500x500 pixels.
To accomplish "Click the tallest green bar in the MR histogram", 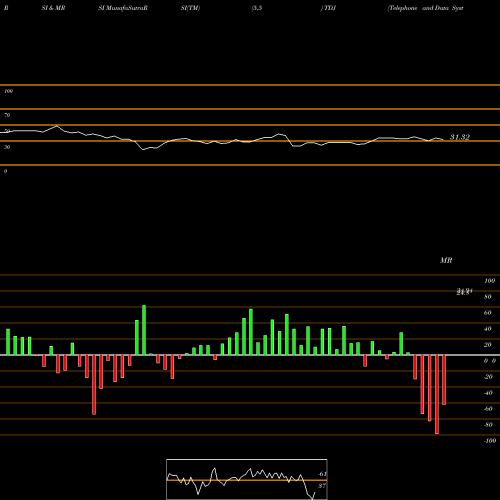I will click(x=144, y=330).
